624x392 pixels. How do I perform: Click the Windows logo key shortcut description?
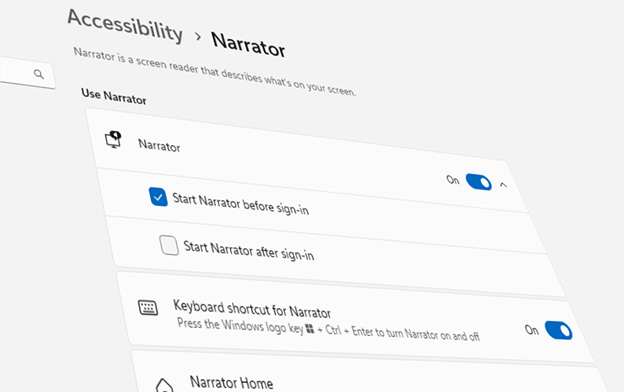(328, 330)
